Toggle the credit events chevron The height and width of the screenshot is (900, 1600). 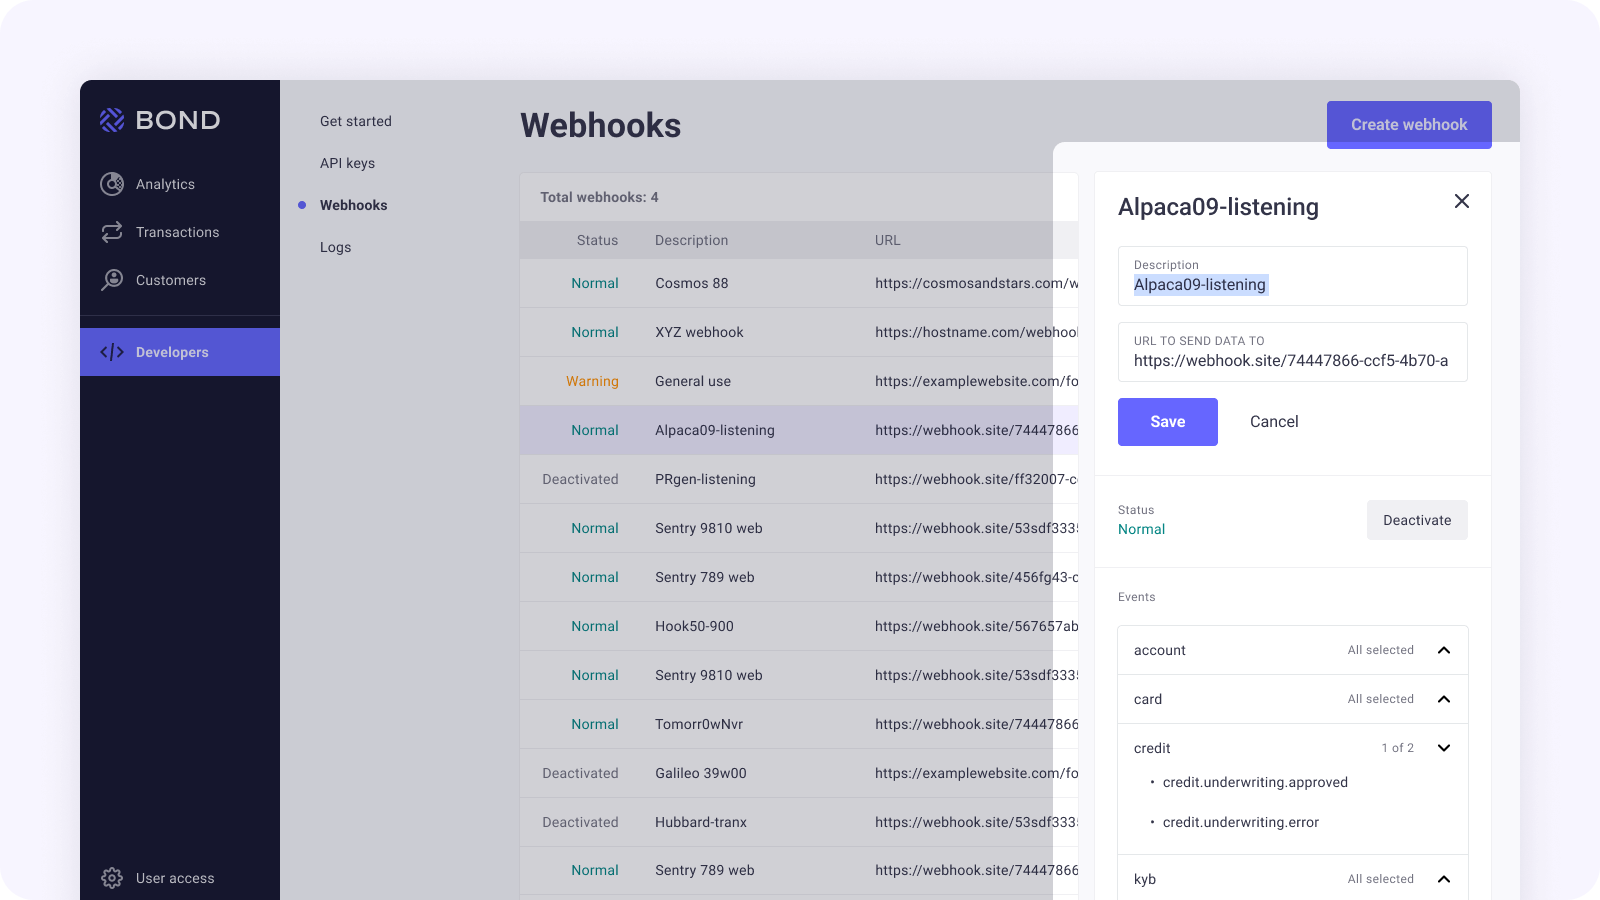pyautogui.click(x=1444, y=748)
